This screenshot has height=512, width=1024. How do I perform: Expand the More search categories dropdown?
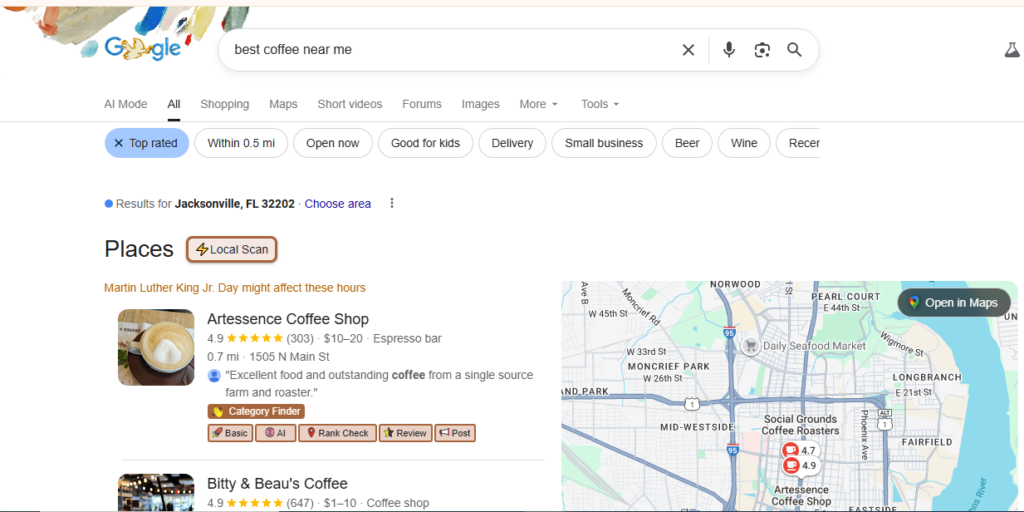(538, 104)
